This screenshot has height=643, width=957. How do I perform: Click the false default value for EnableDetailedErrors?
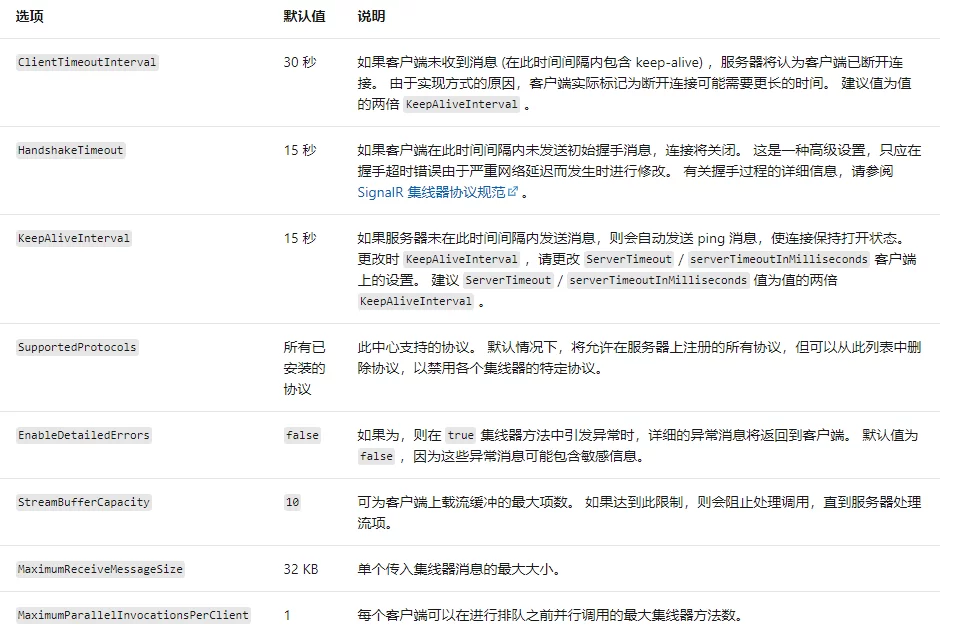coord(302,435)
